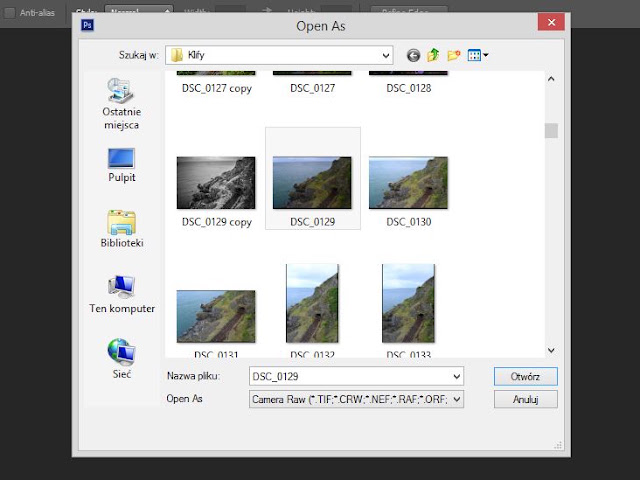Select the DSC_0132 portrait thumbnail
Image resolution: width=640 pixels, height=480 pixels.
pos(312,303)
